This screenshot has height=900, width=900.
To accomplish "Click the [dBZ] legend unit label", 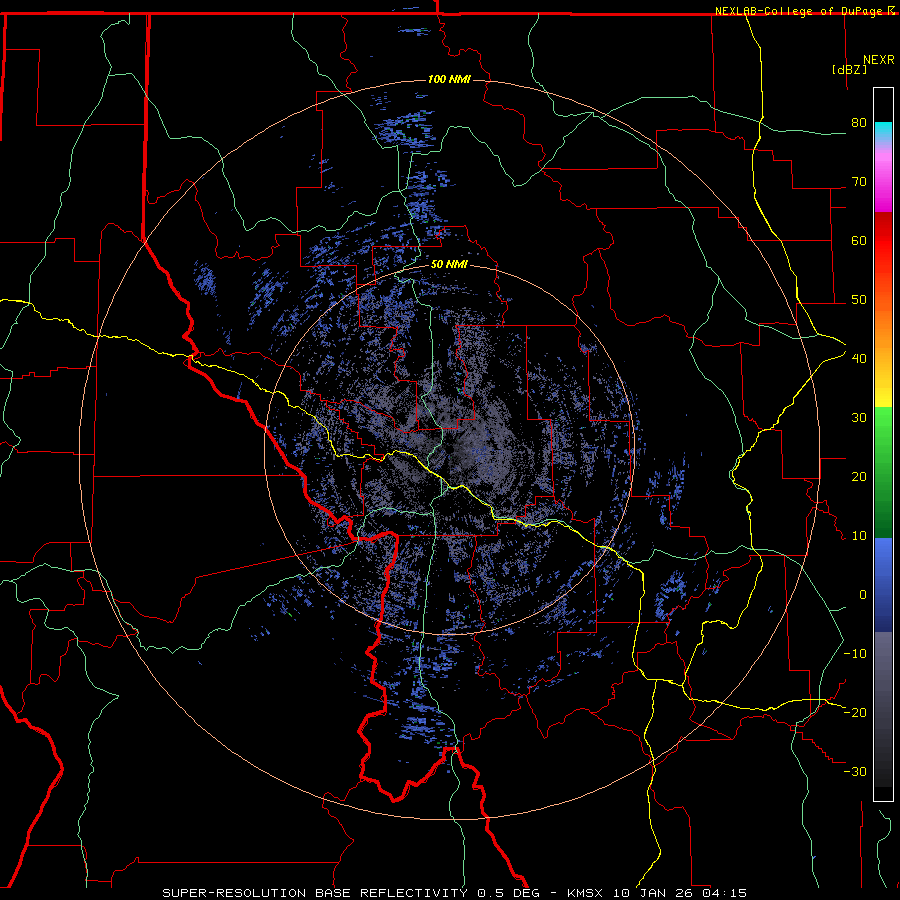I will [849, 69].
